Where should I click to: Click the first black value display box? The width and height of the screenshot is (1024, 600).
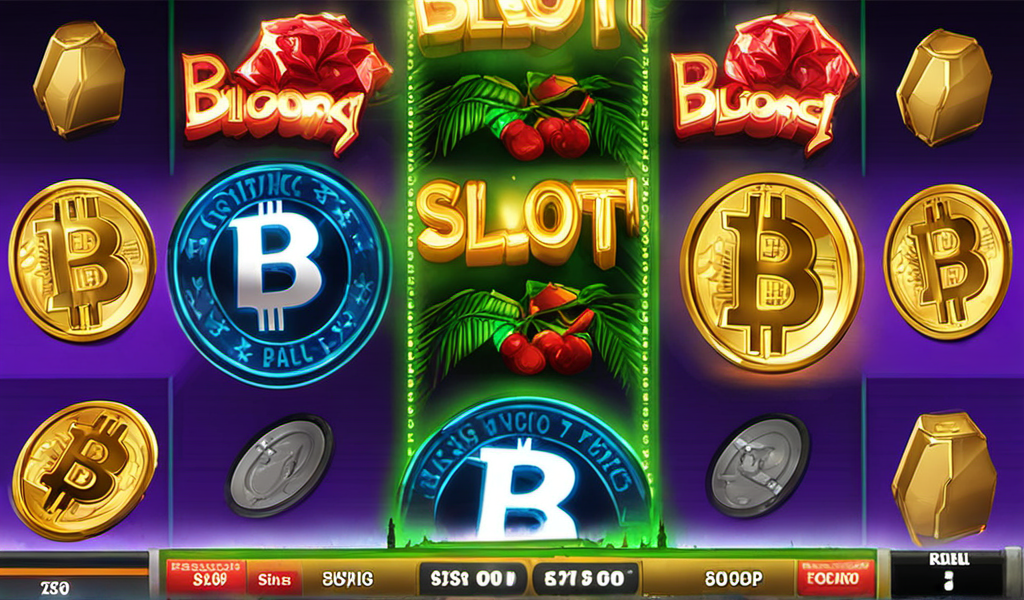click(x=472, y=578)
